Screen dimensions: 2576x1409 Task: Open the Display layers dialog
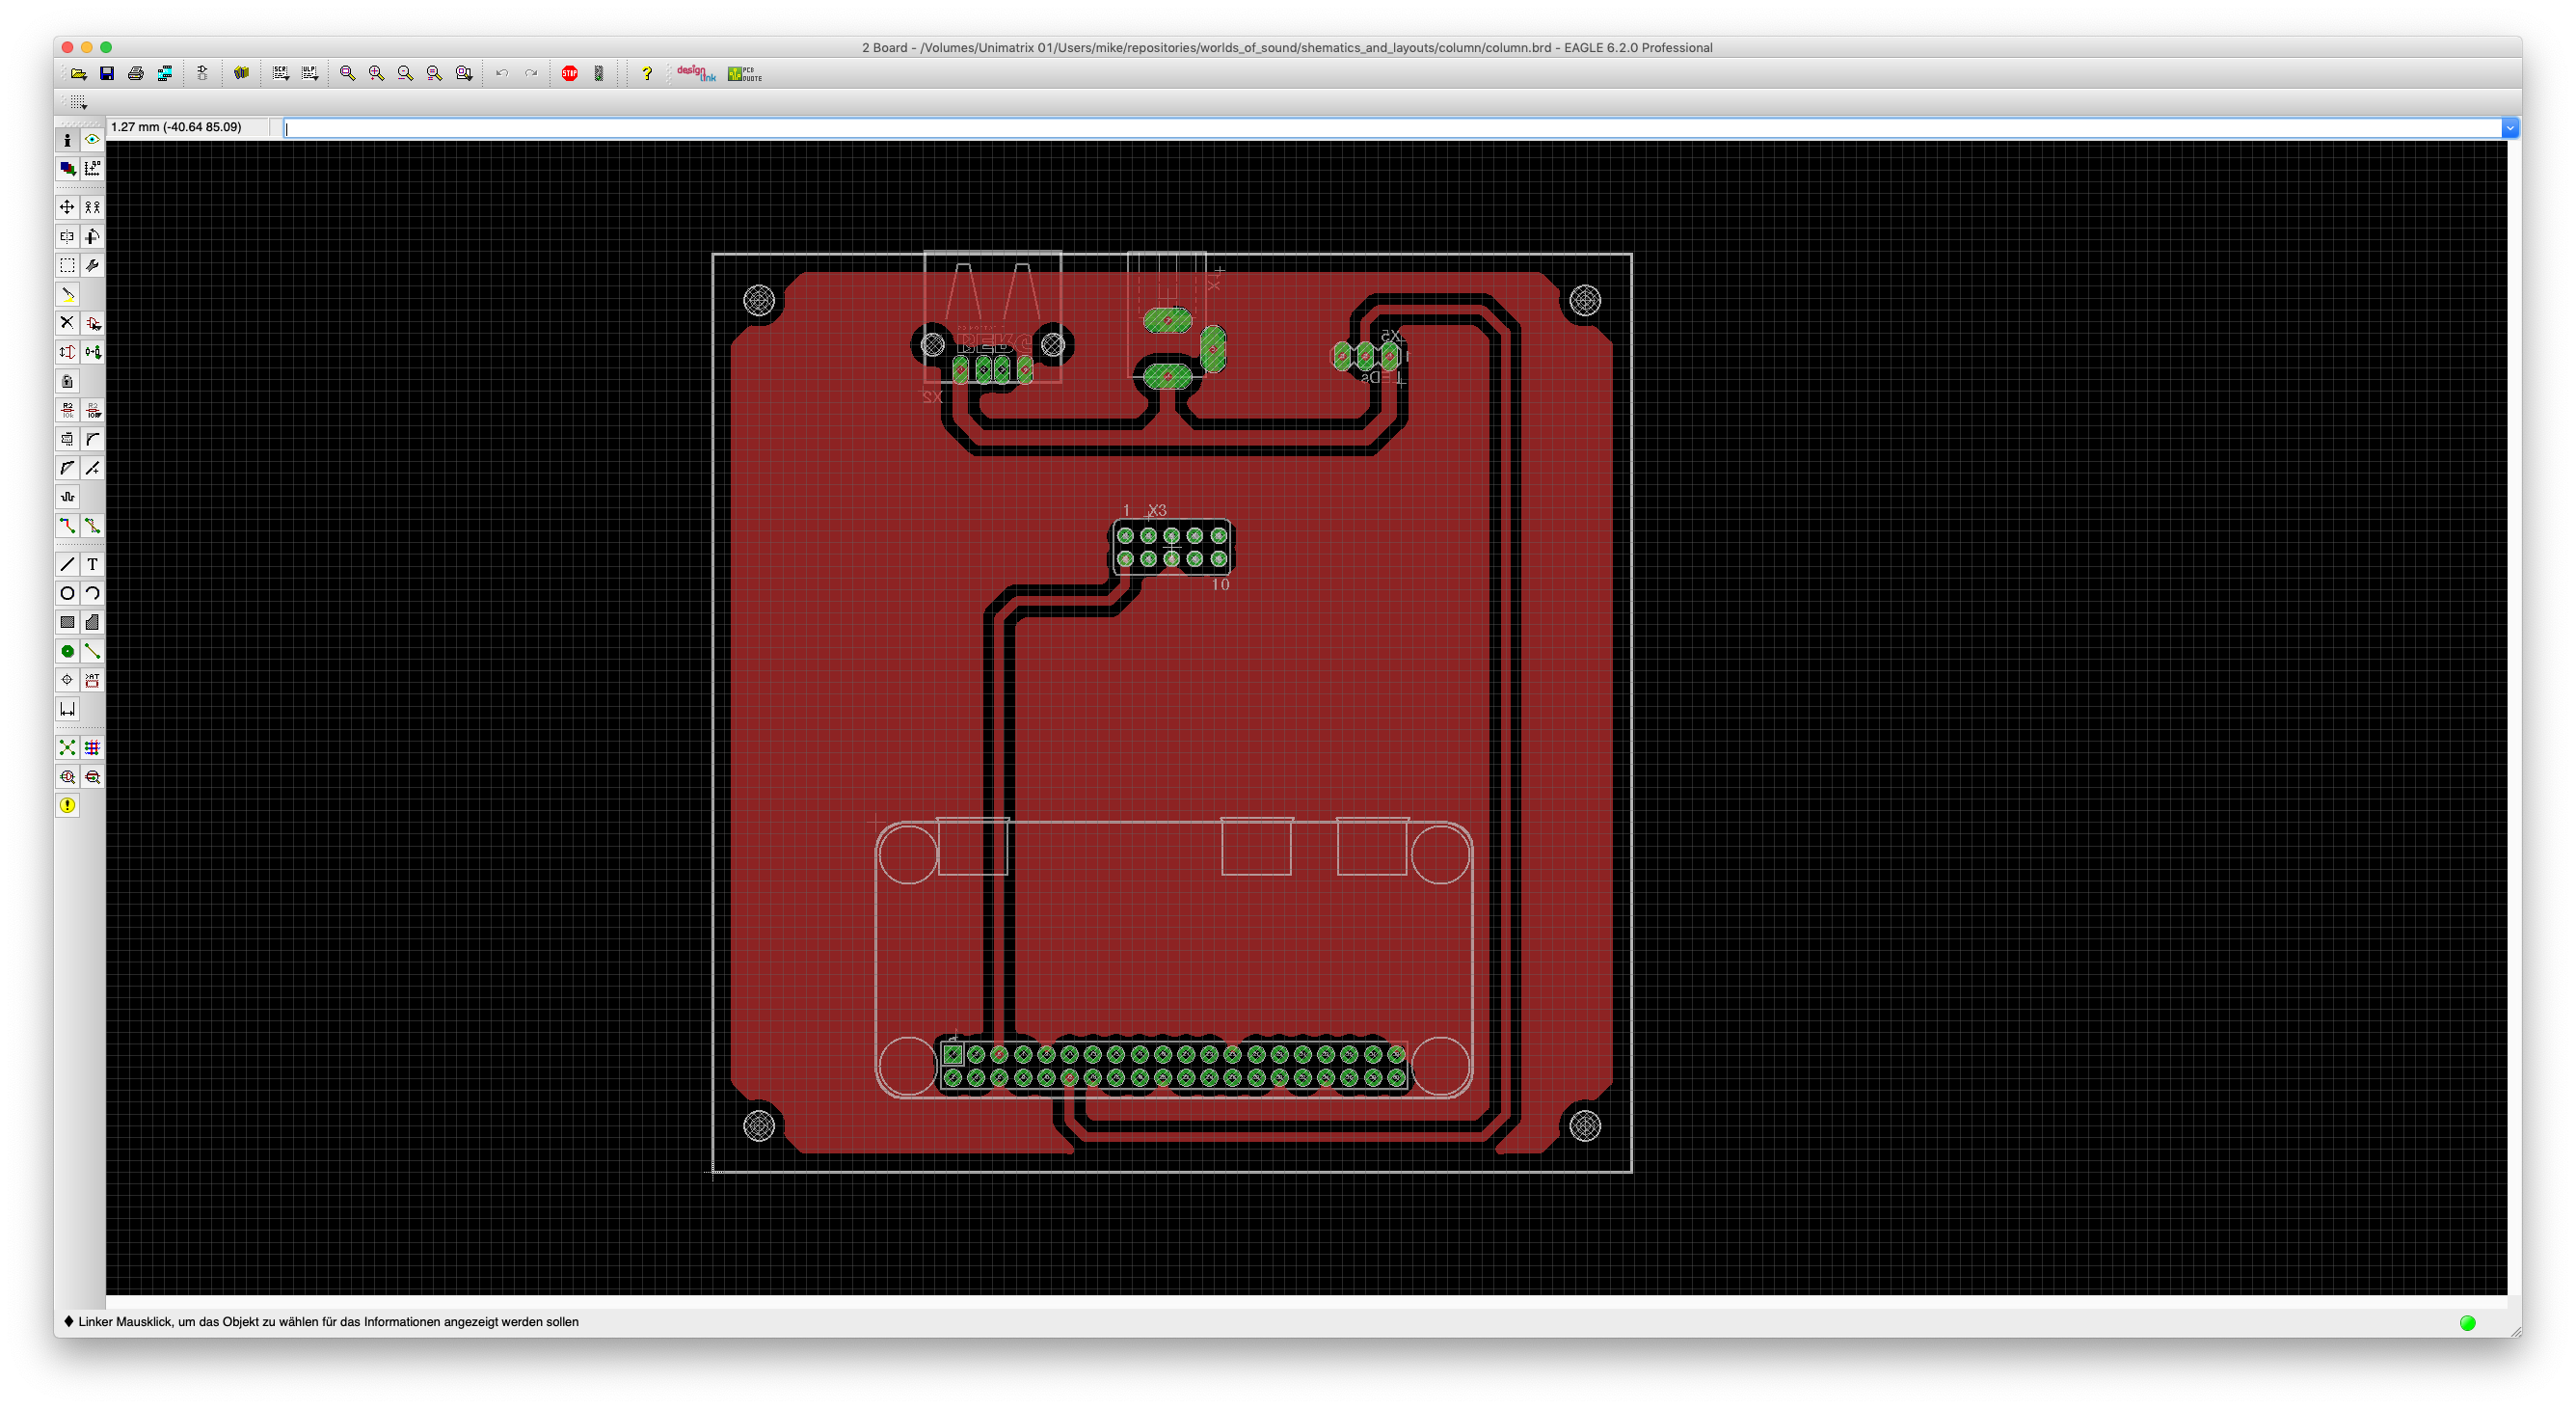(x=67, y=169)
